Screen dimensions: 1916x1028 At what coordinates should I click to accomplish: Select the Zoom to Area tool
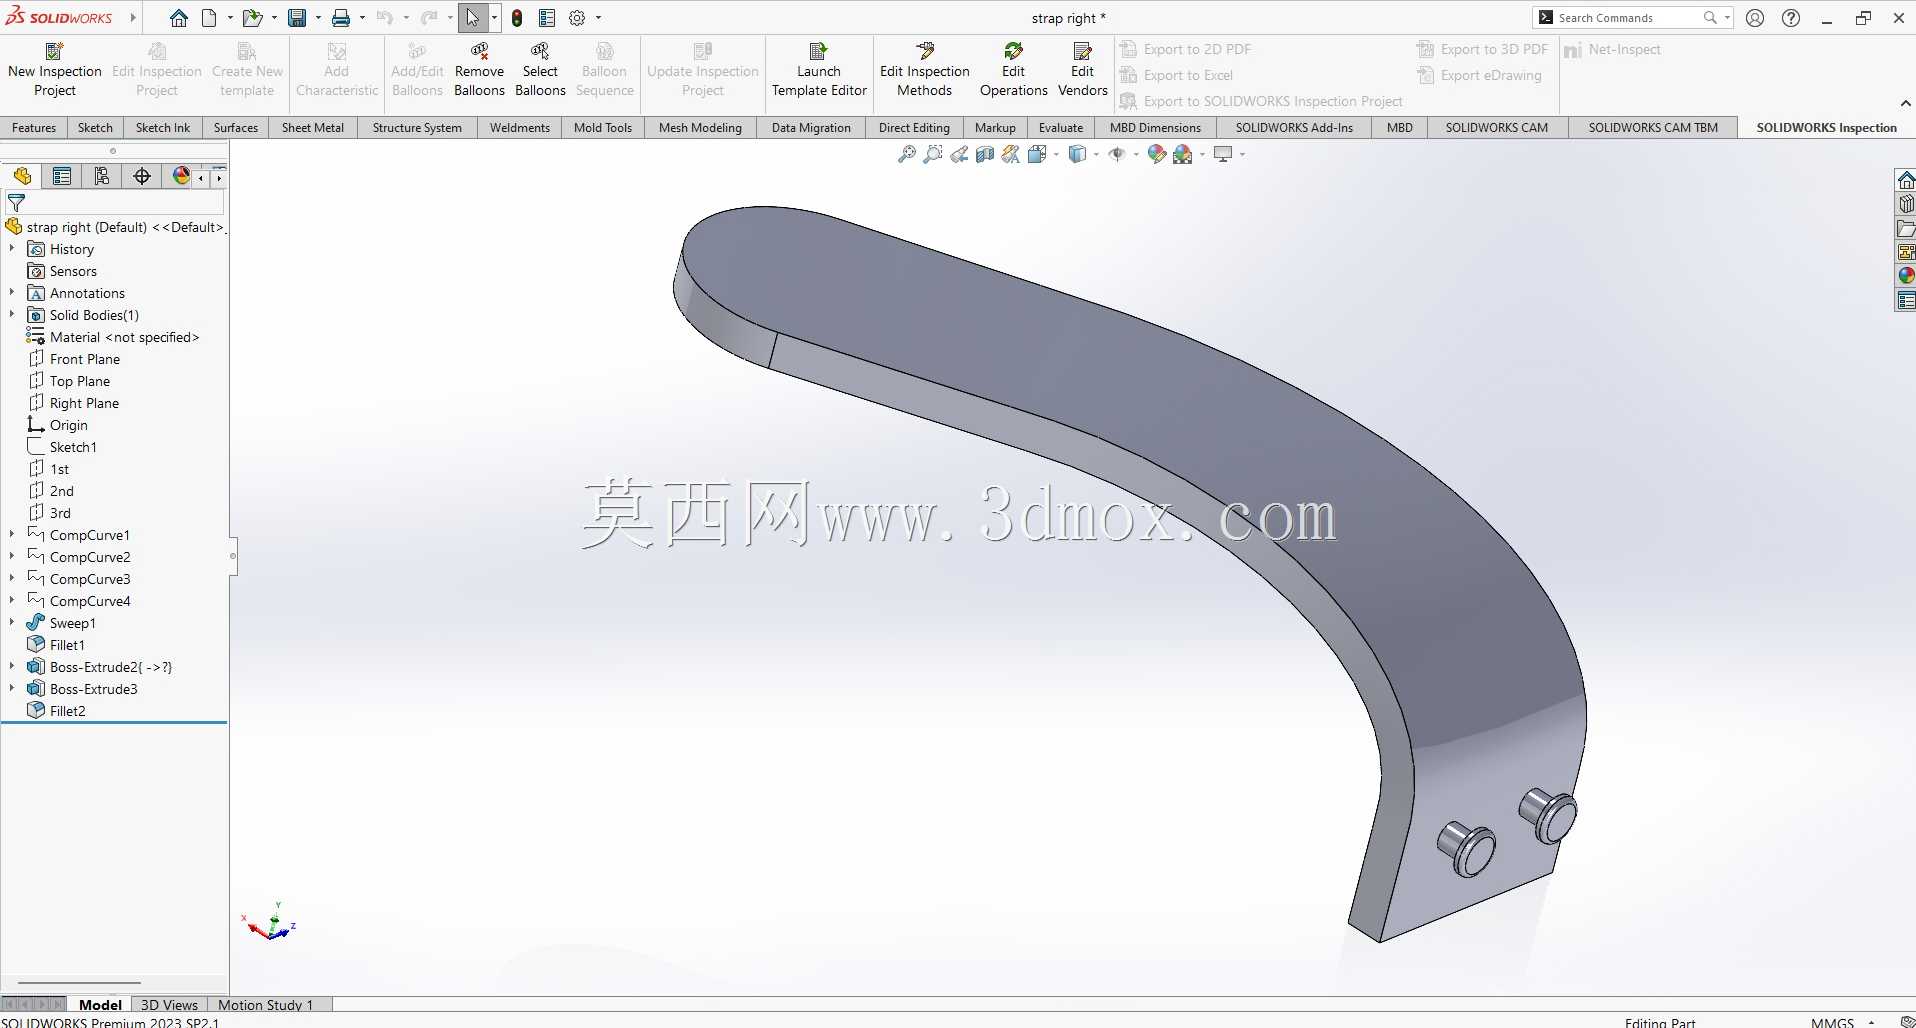pyautogui.click(x=933, y=154)
